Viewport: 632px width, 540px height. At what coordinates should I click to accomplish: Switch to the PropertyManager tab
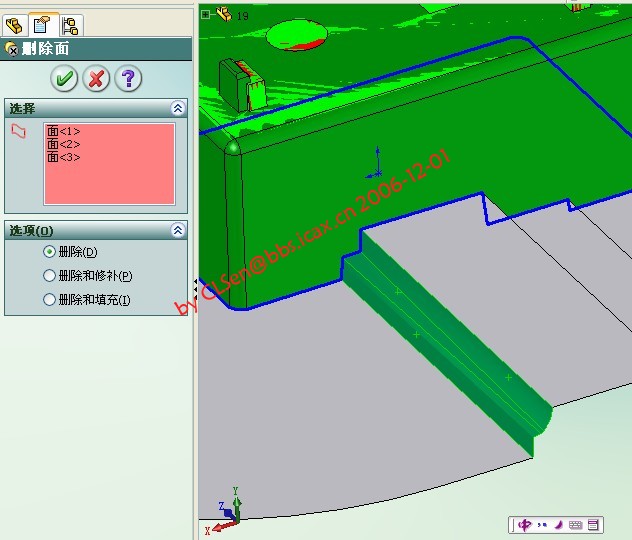tap(42, 25)
